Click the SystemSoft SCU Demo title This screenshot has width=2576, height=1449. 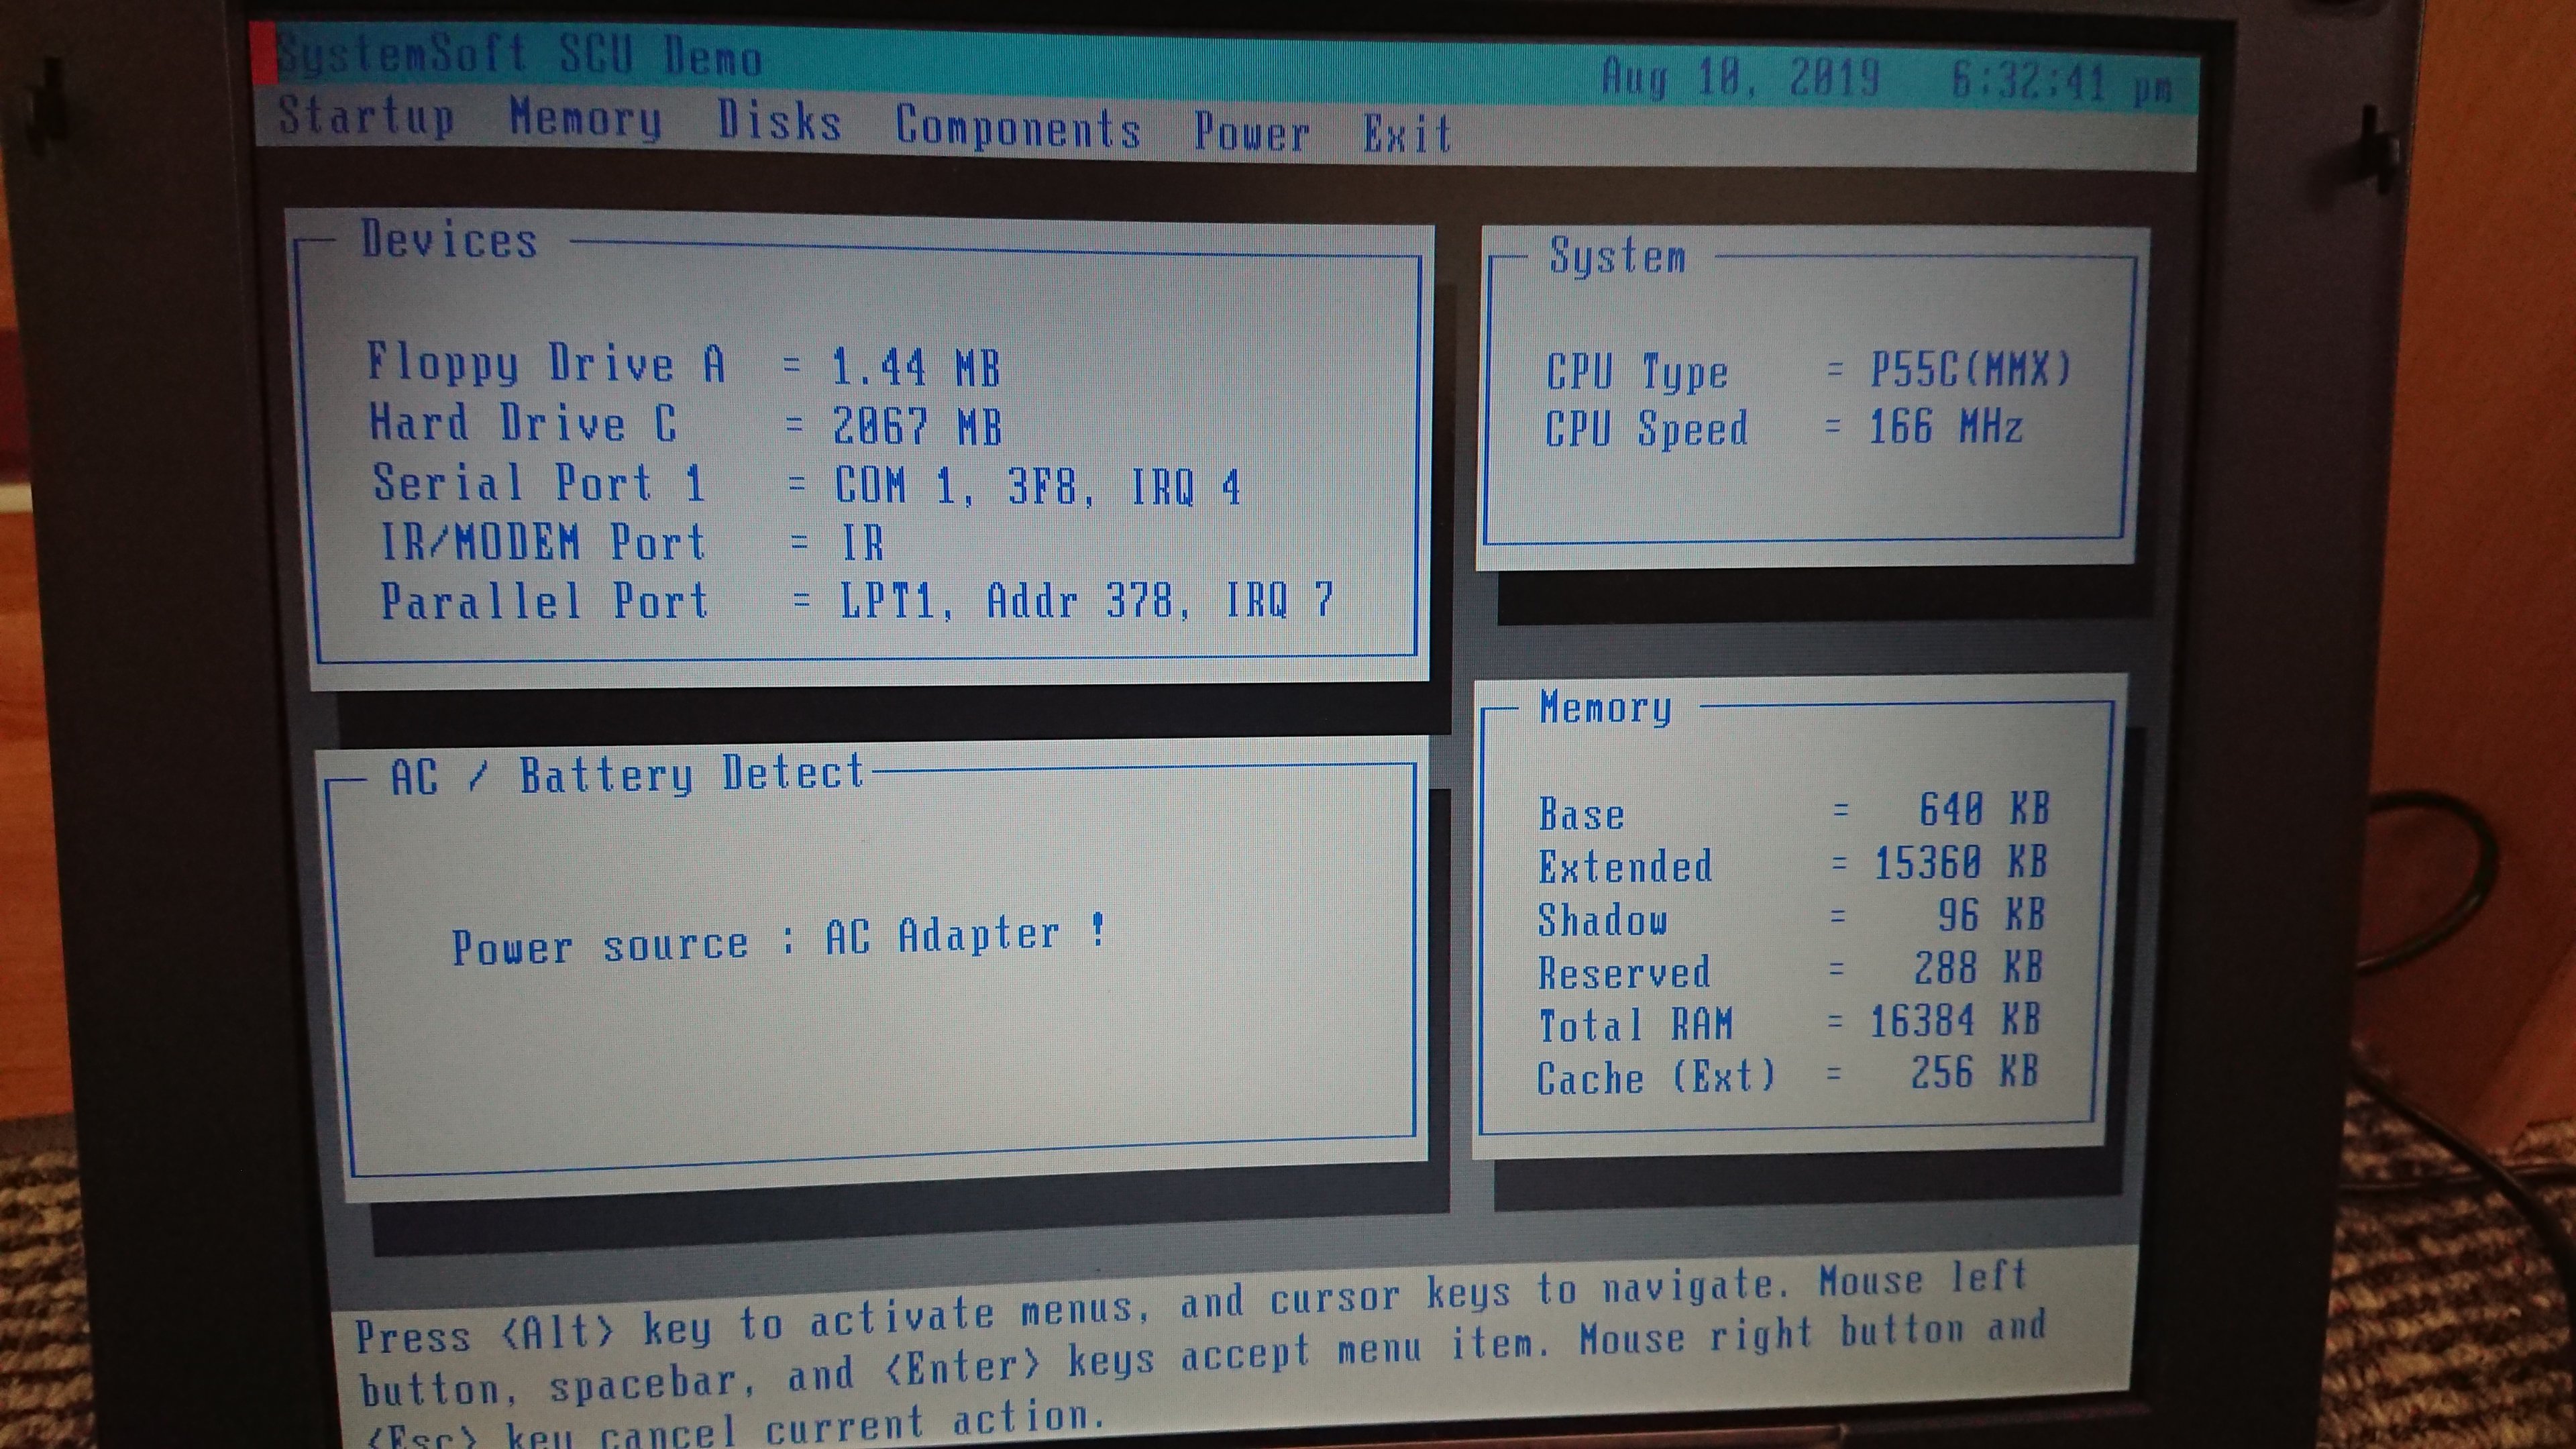click(x=520, y=55)
